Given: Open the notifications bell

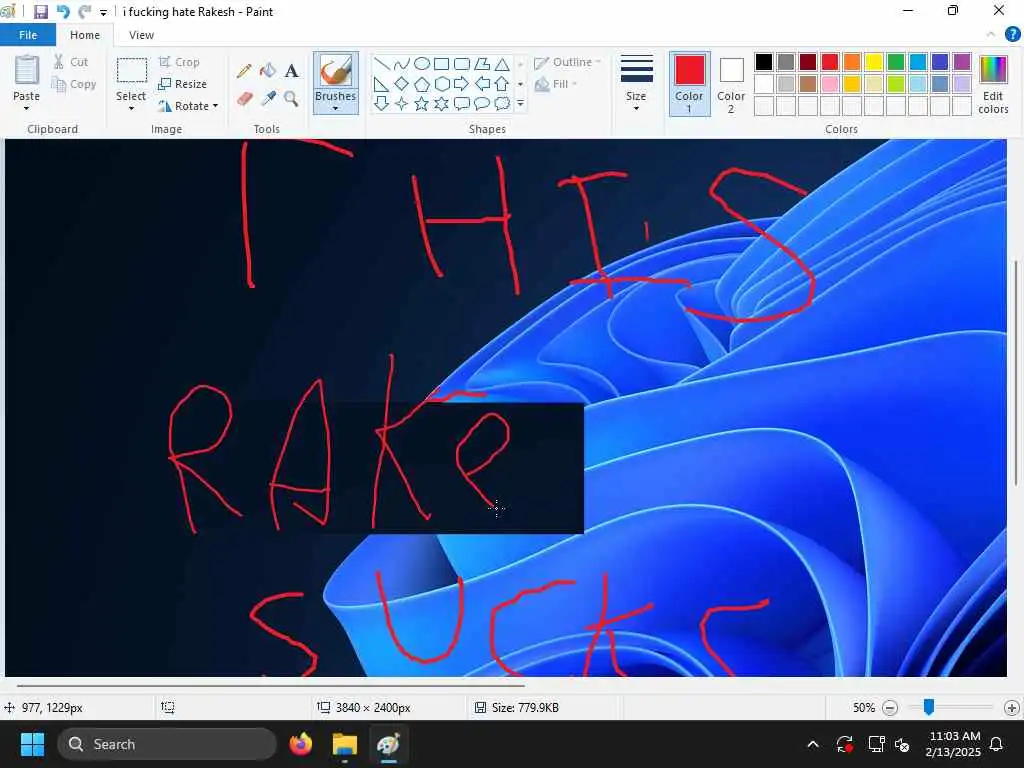Looking at the screenshot, I should click(997, 744).
